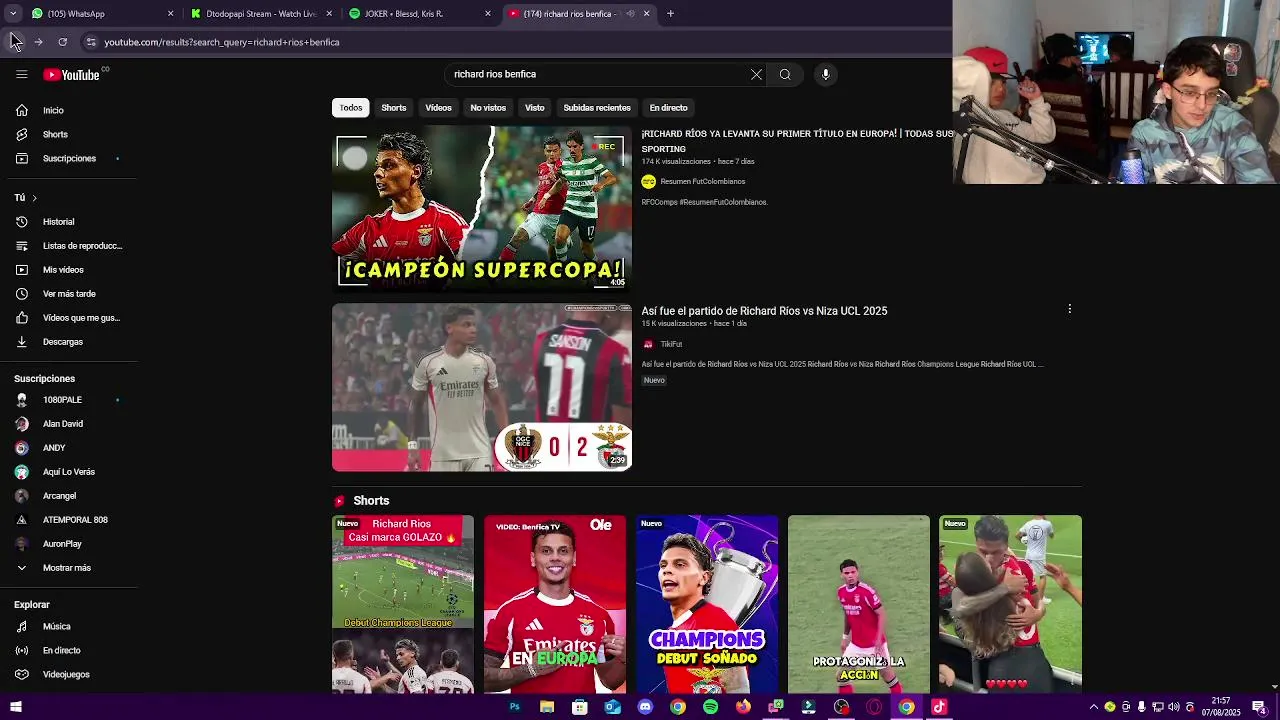Open Short 'Champions debut soñado'

[707, 604]
